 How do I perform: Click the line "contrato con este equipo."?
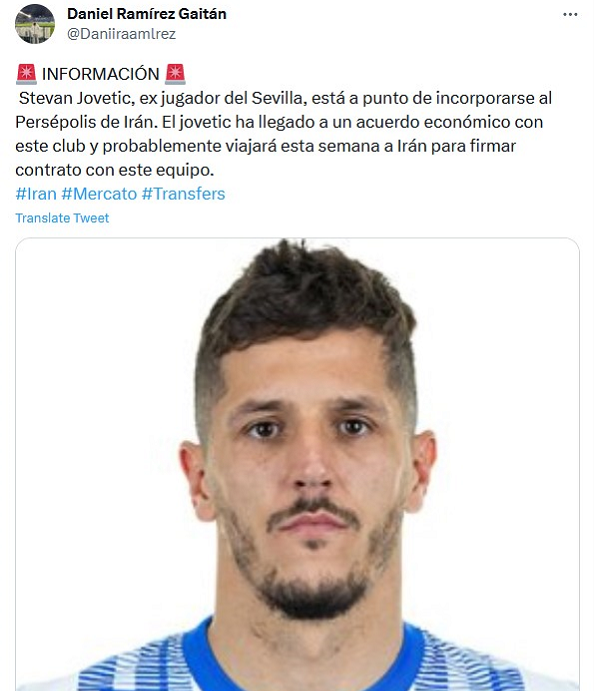[115, 170]
